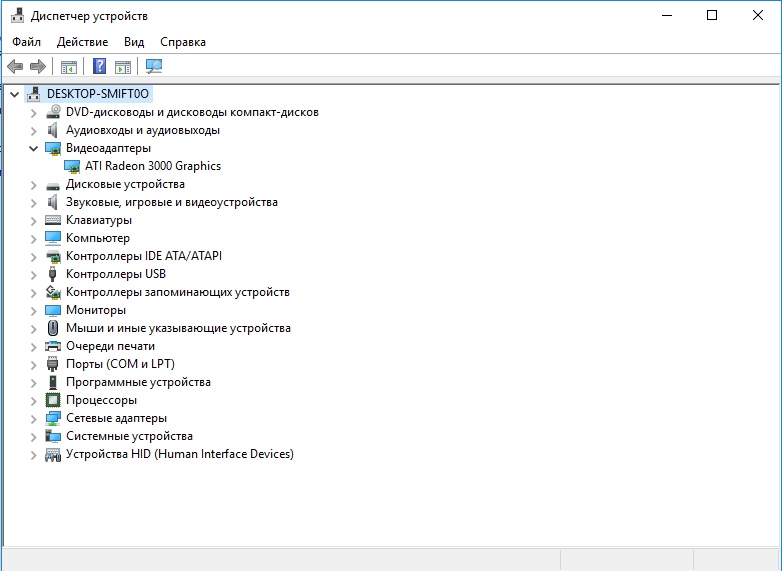This screenshot has height=571, width=782.
Task: Click the Forward arrow toolbar icon
Action: (x=38, y=67)
